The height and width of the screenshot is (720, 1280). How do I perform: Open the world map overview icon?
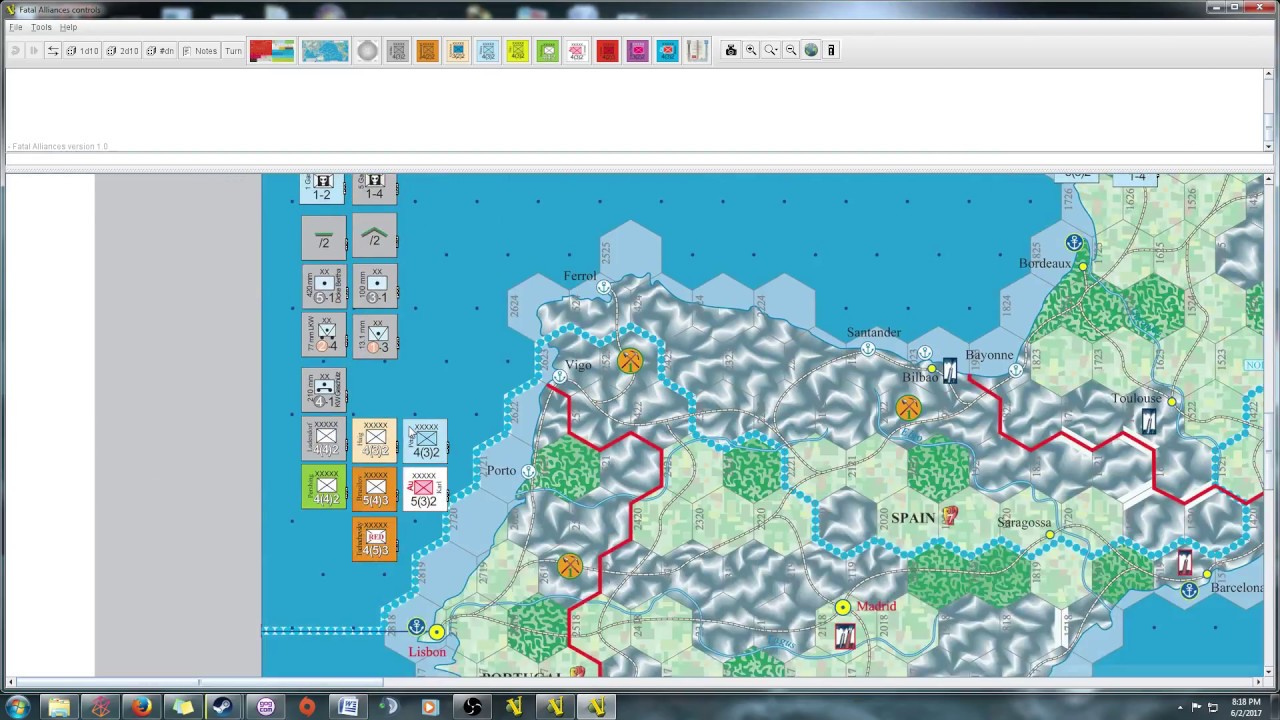click(x=325, y=50)
